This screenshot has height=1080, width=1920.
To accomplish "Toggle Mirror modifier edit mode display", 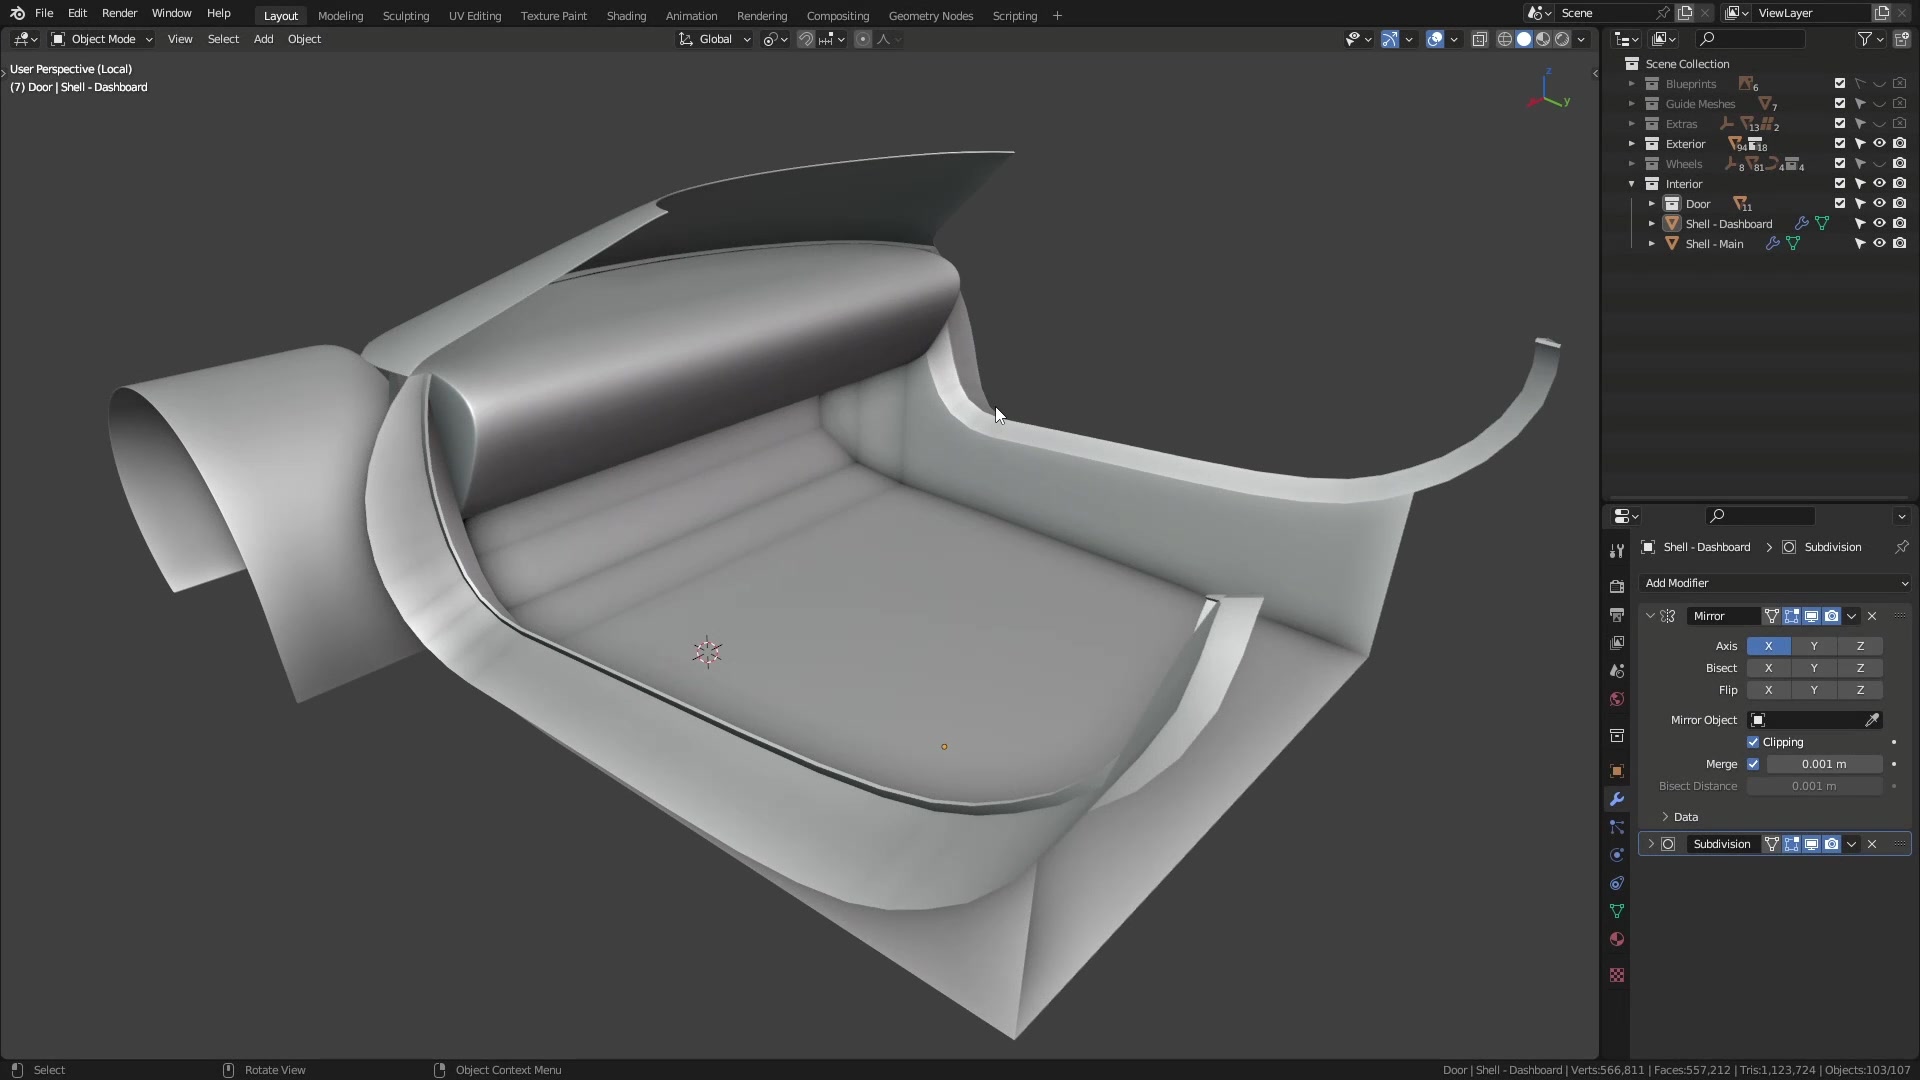I will tap(1791, 616).
